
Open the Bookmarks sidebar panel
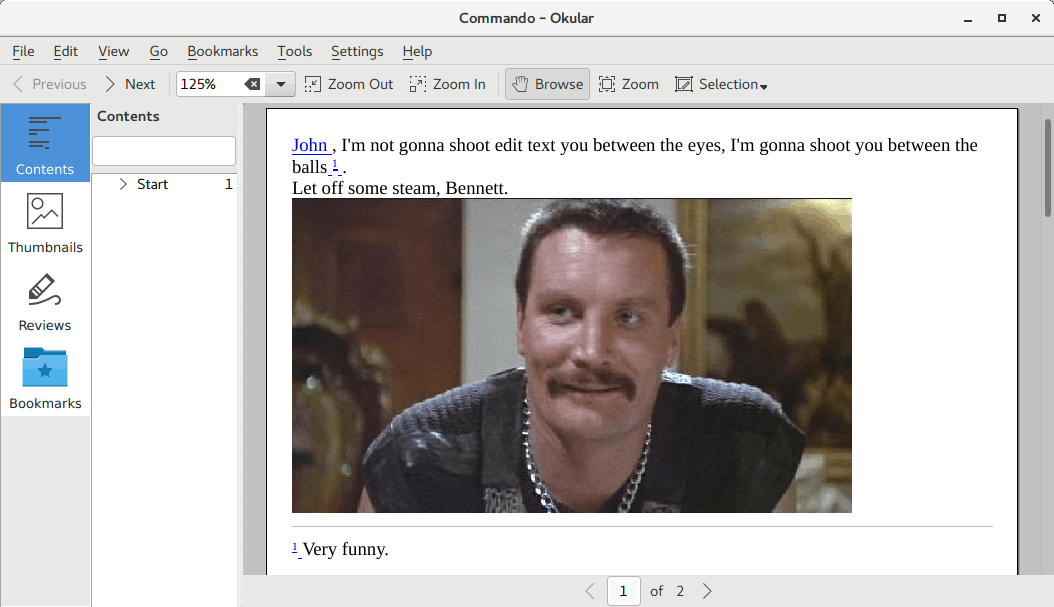pos(45,378)
